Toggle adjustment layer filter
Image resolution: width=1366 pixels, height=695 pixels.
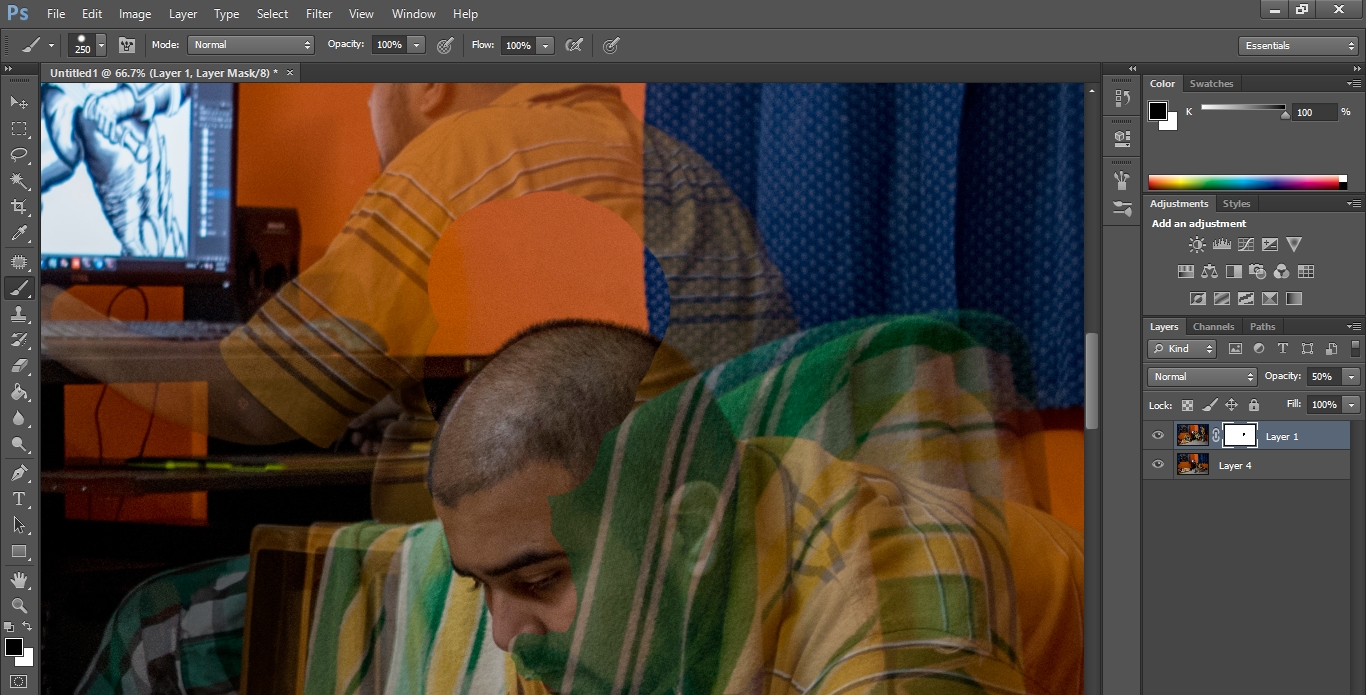tap(1259, 349)
